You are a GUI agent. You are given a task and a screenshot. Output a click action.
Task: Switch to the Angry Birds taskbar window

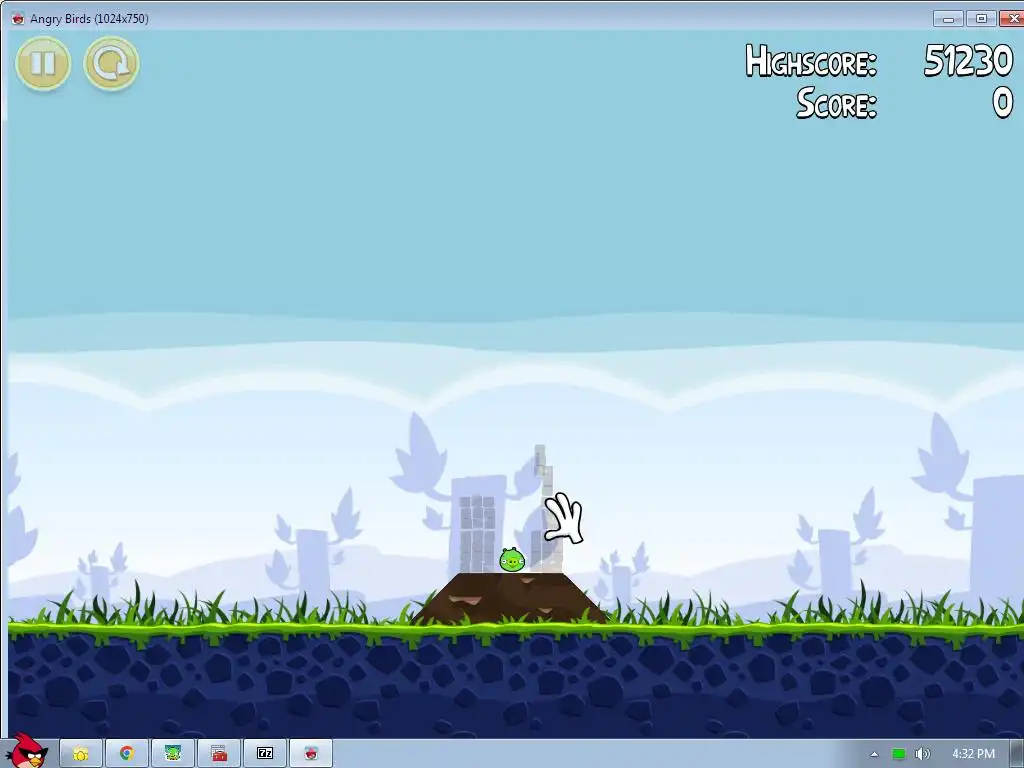point(312,753)
